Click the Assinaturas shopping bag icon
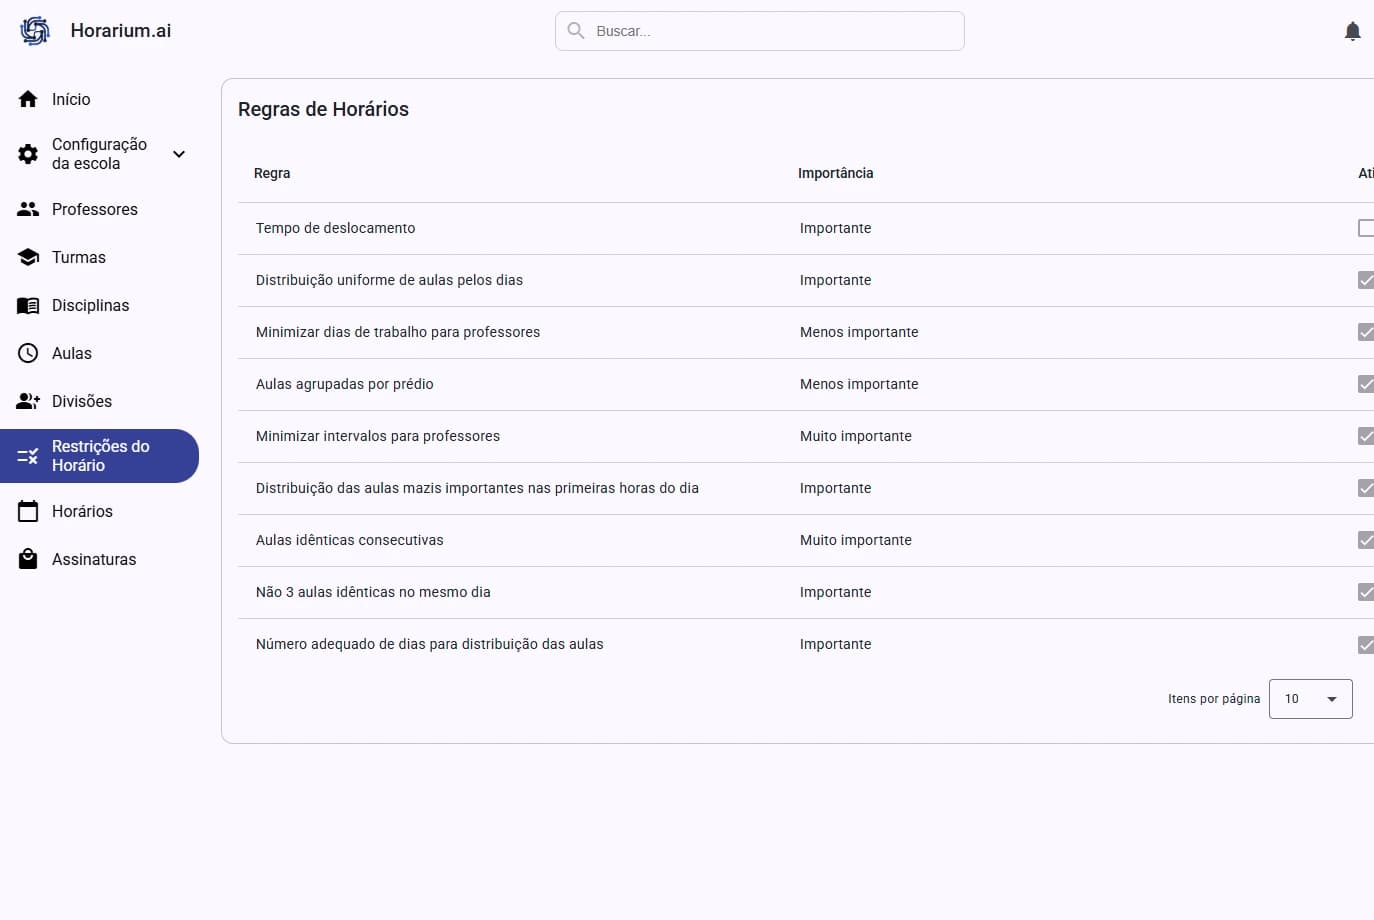The width and height of the screenshot is (1374, 920). 28,559
